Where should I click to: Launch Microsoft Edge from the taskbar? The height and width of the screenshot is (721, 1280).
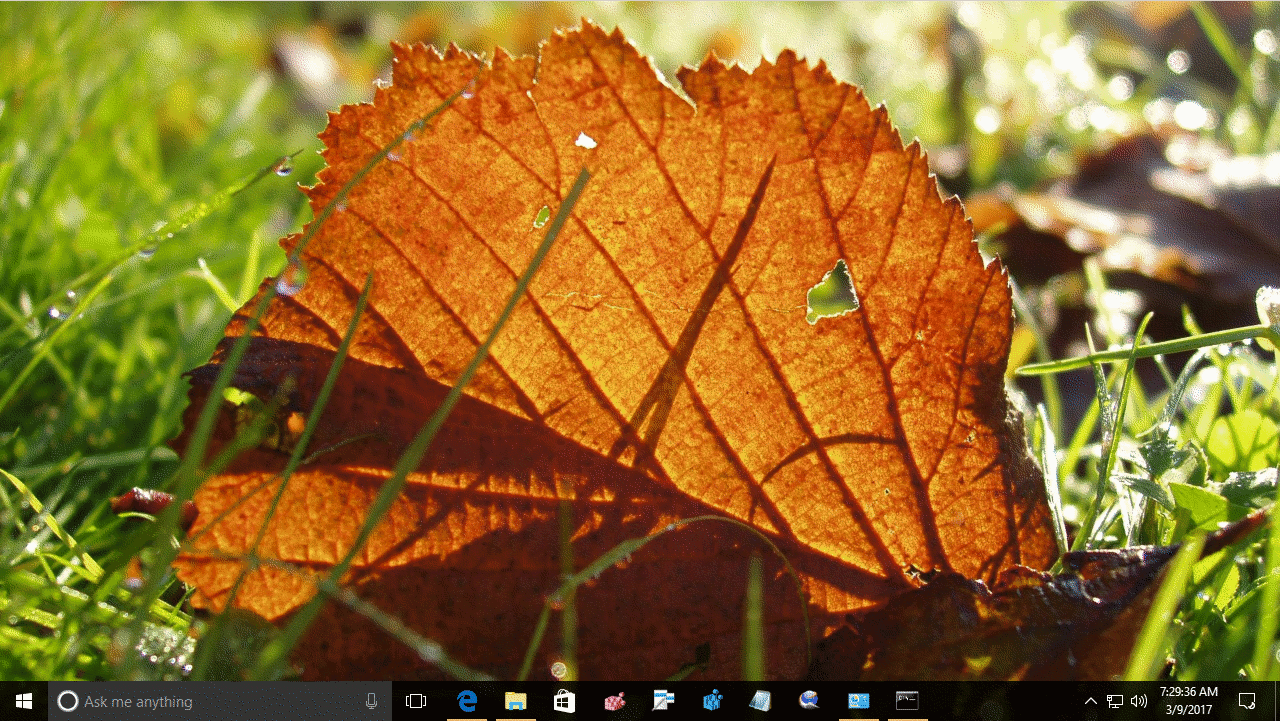point(467,701)
